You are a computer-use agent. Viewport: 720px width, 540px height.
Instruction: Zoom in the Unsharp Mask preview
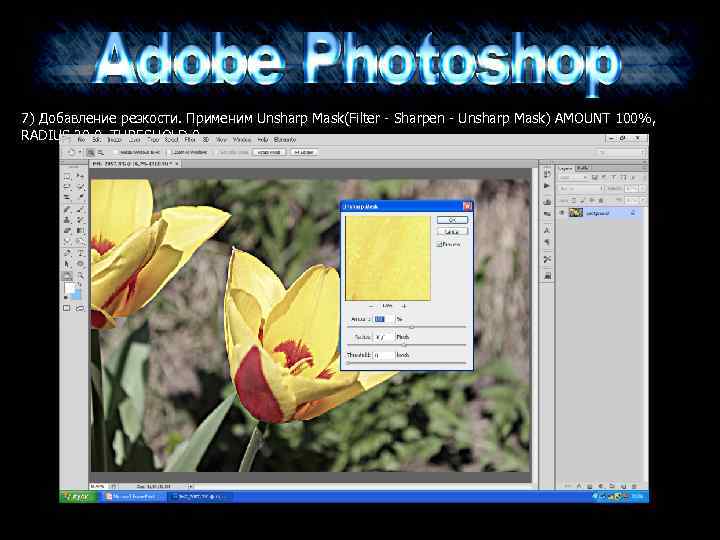click(404, 306)
